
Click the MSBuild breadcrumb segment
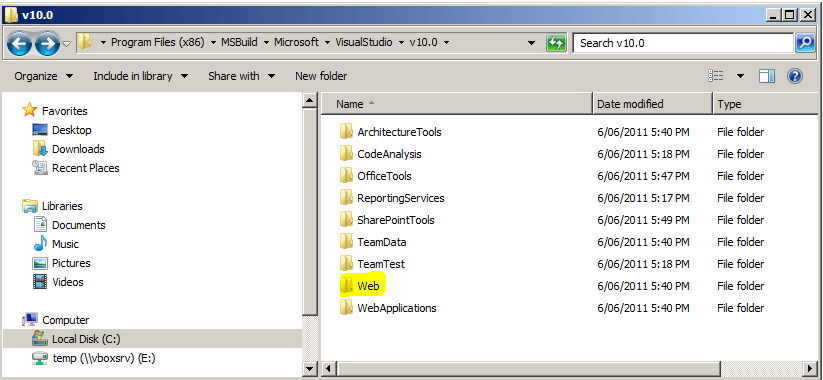point(239,43)
